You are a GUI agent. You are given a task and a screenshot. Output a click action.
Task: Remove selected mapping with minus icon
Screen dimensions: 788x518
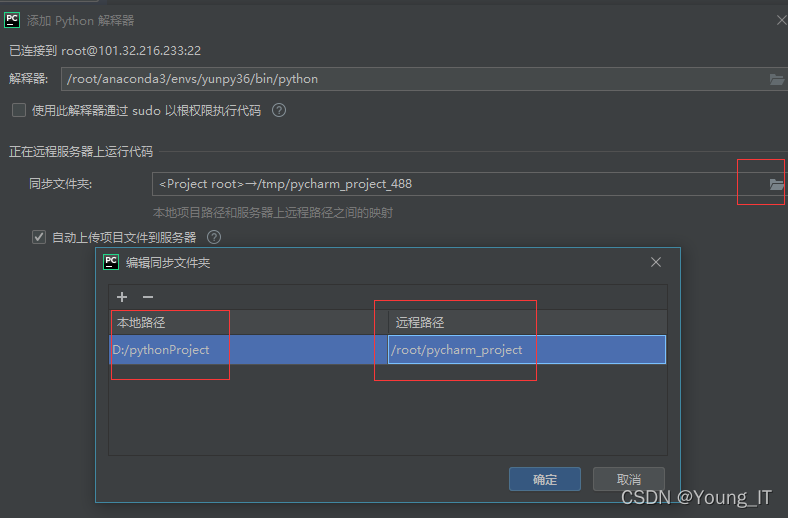tap(148, 297)
